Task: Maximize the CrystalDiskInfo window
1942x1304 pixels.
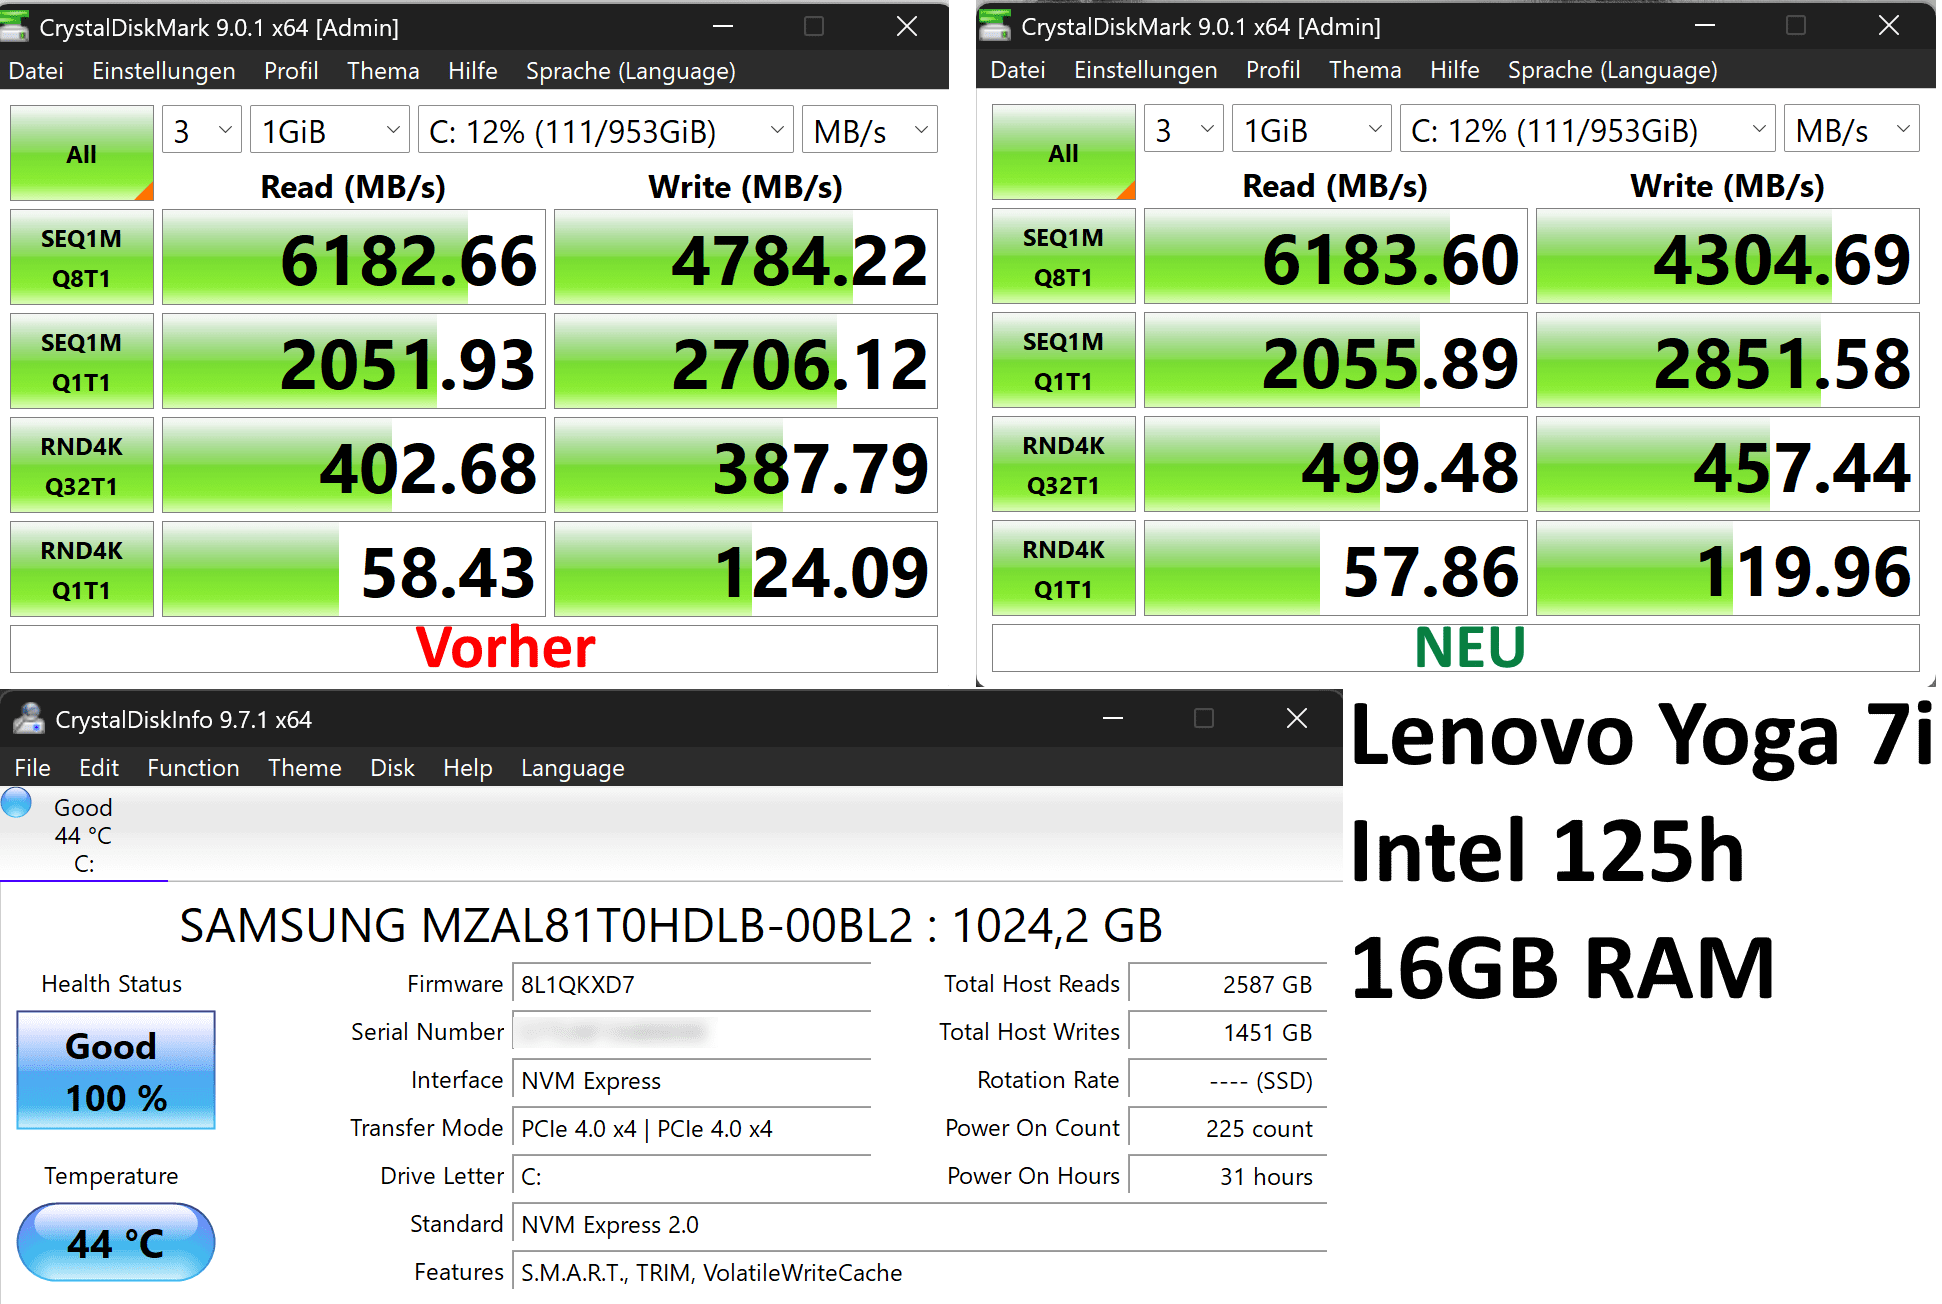Action: coord(1204,718)
